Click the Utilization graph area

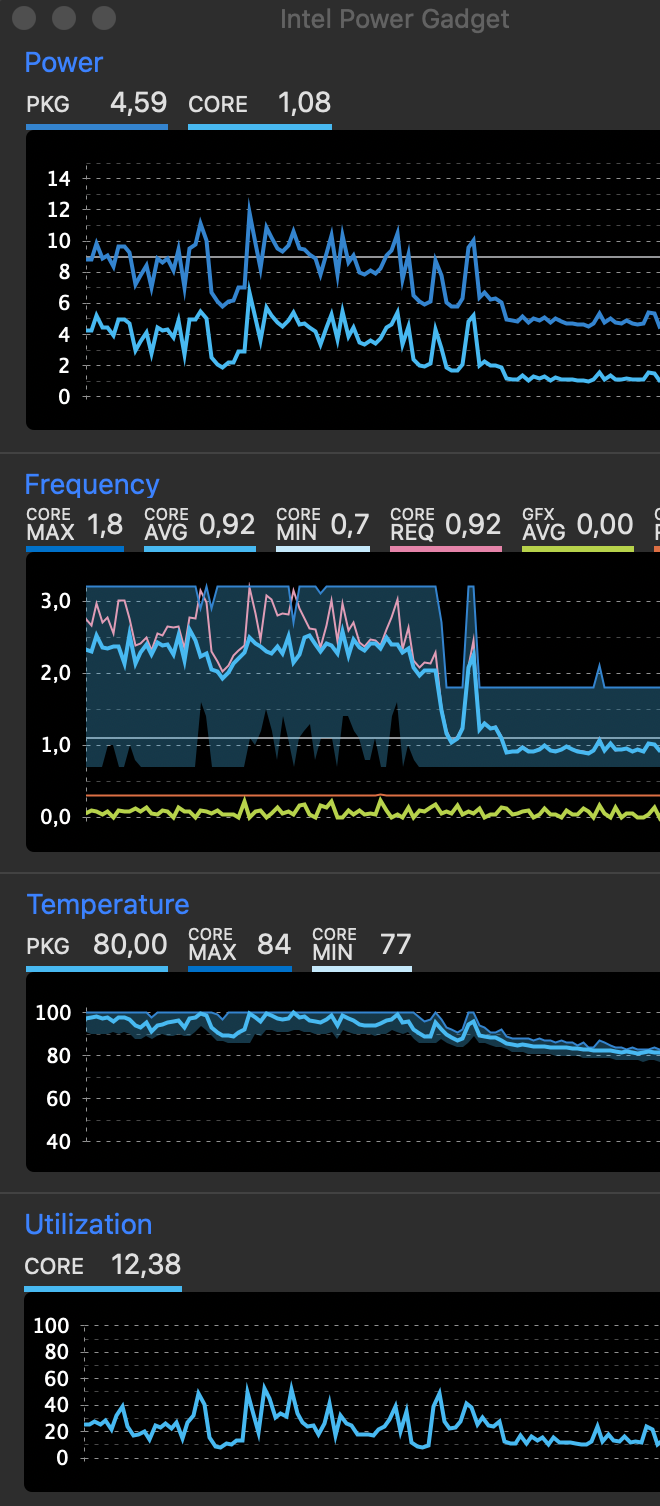pyautogui.click(x=343, y=1392)
